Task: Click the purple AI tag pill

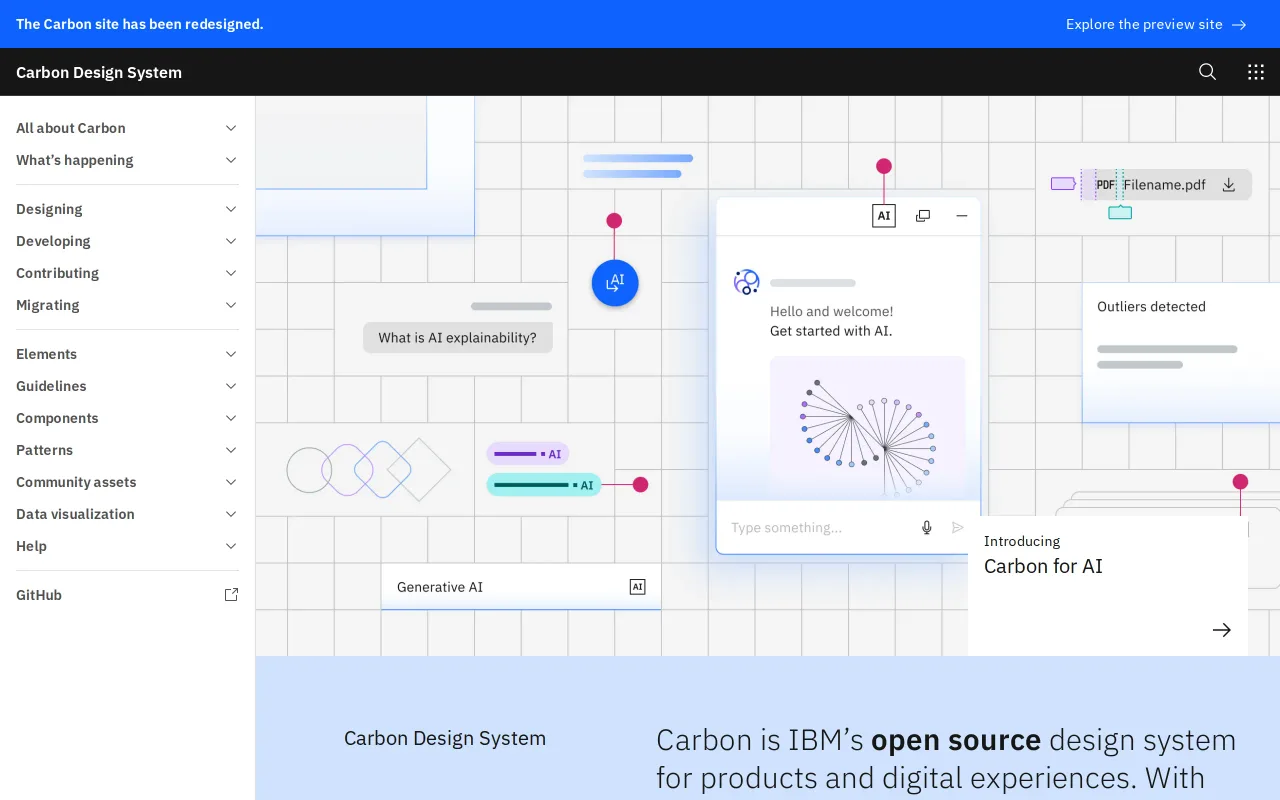Action: click(528, 454)
